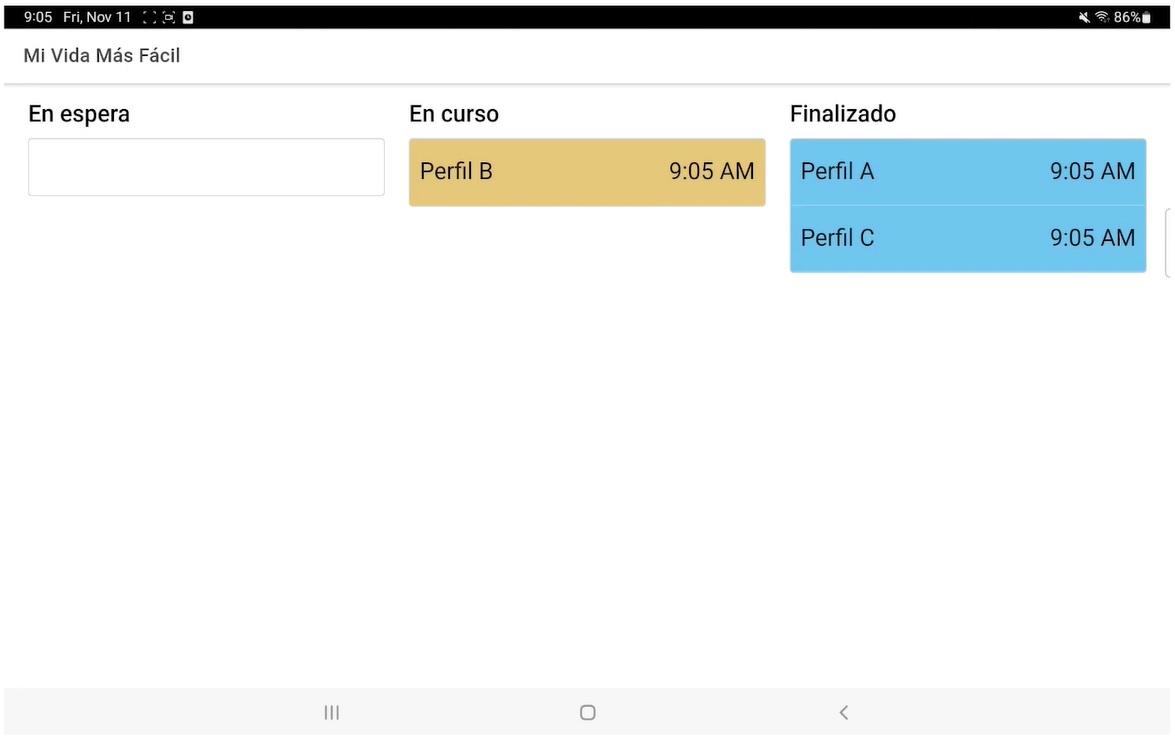
Task: Tap the muted sound status icon
Action: point(1084,17)
